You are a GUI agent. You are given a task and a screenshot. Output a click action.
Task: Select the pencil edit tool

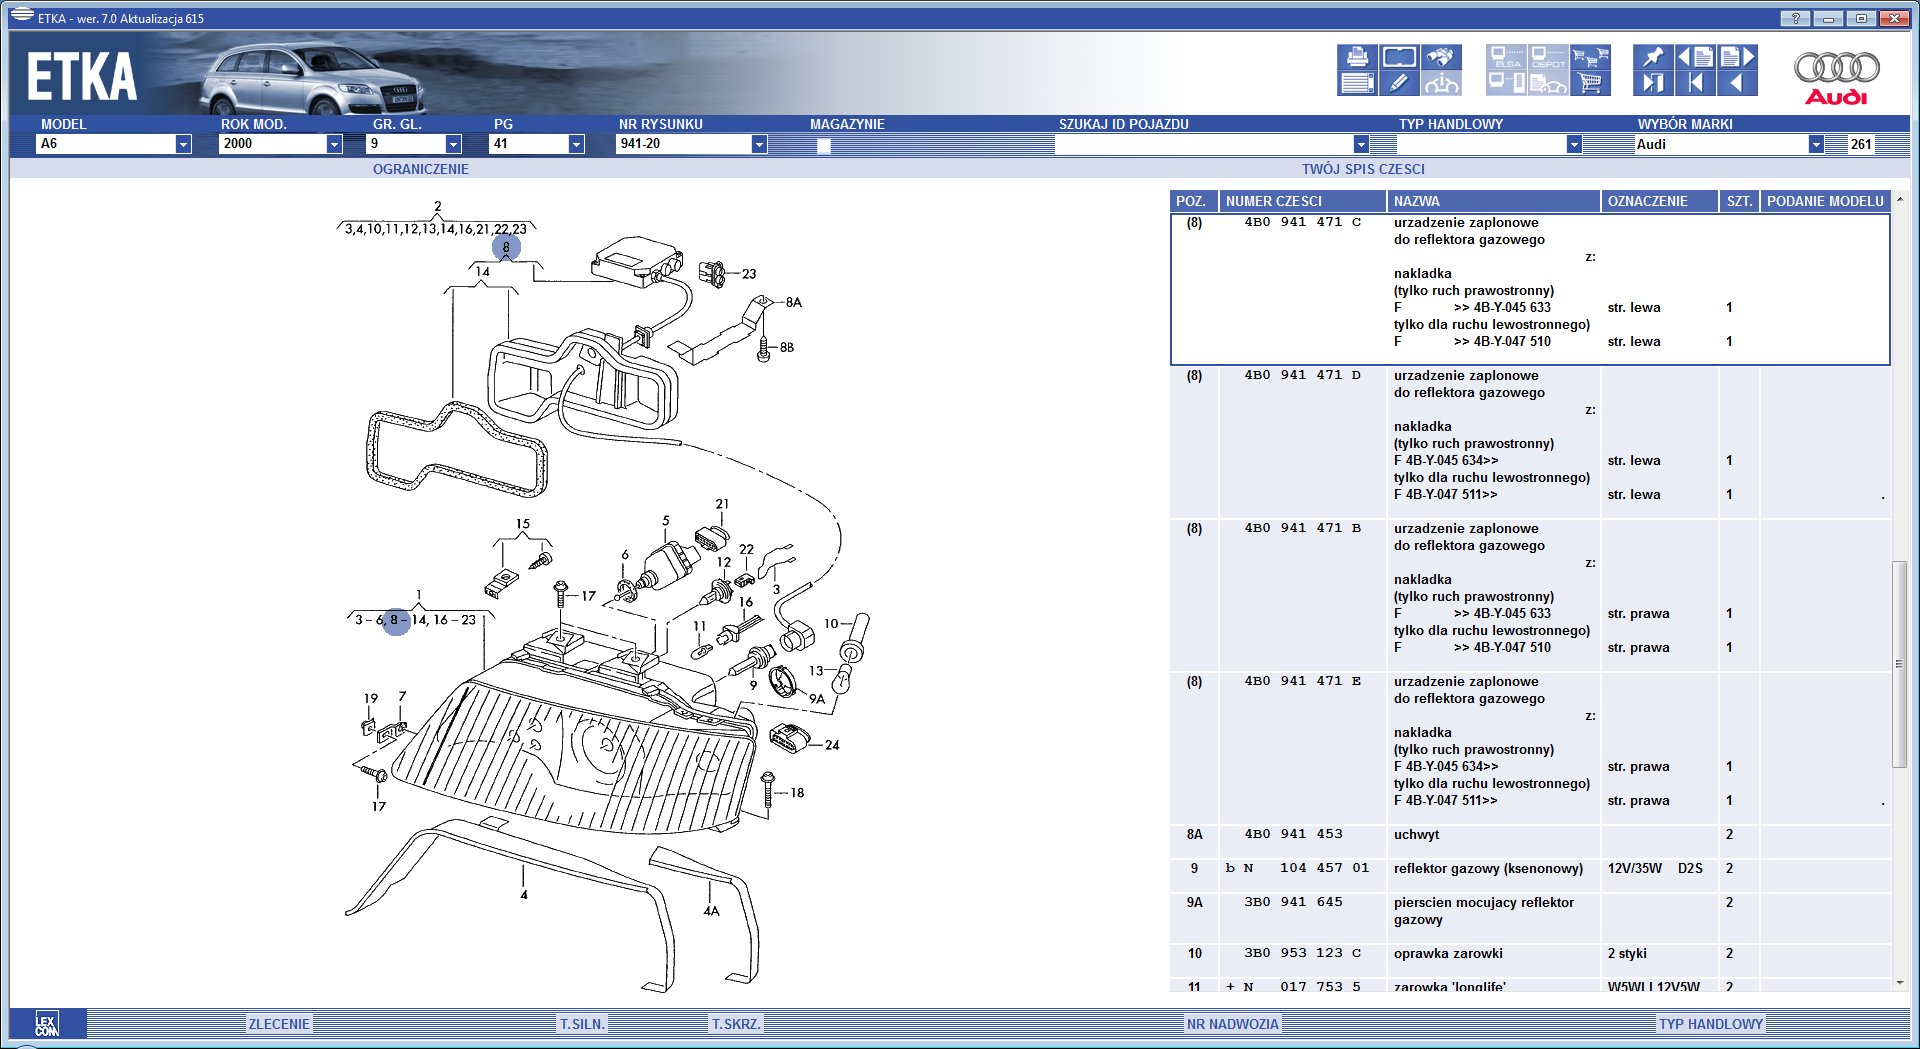pos(1399,83)
